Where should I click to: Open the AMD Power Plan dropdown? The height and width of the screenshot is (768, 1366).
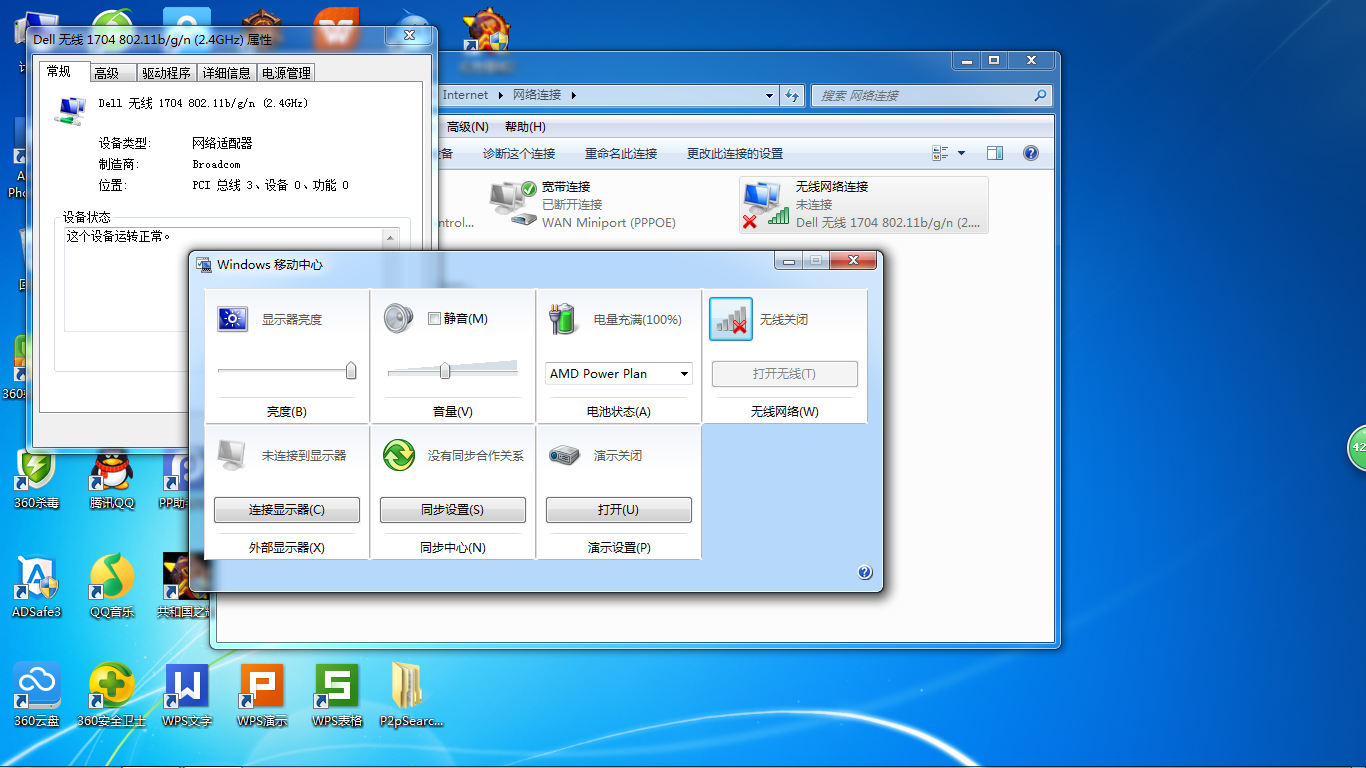point(619,373)
